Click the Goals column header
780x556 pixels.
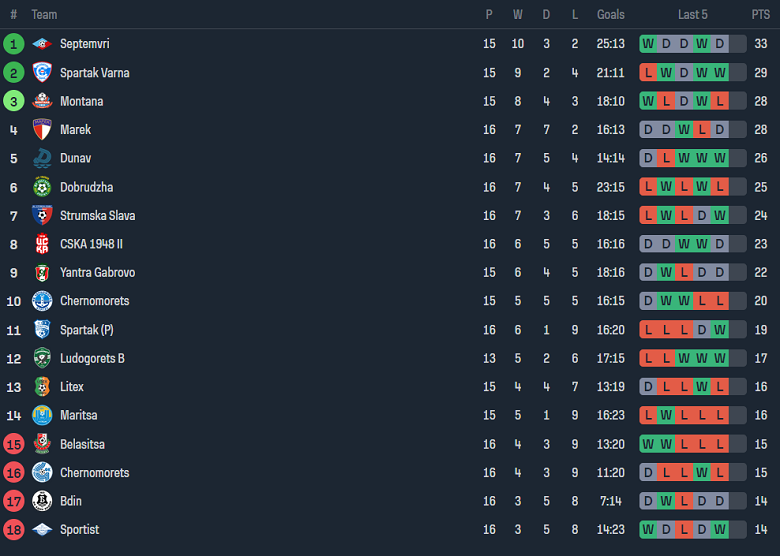tap(611, 15)
